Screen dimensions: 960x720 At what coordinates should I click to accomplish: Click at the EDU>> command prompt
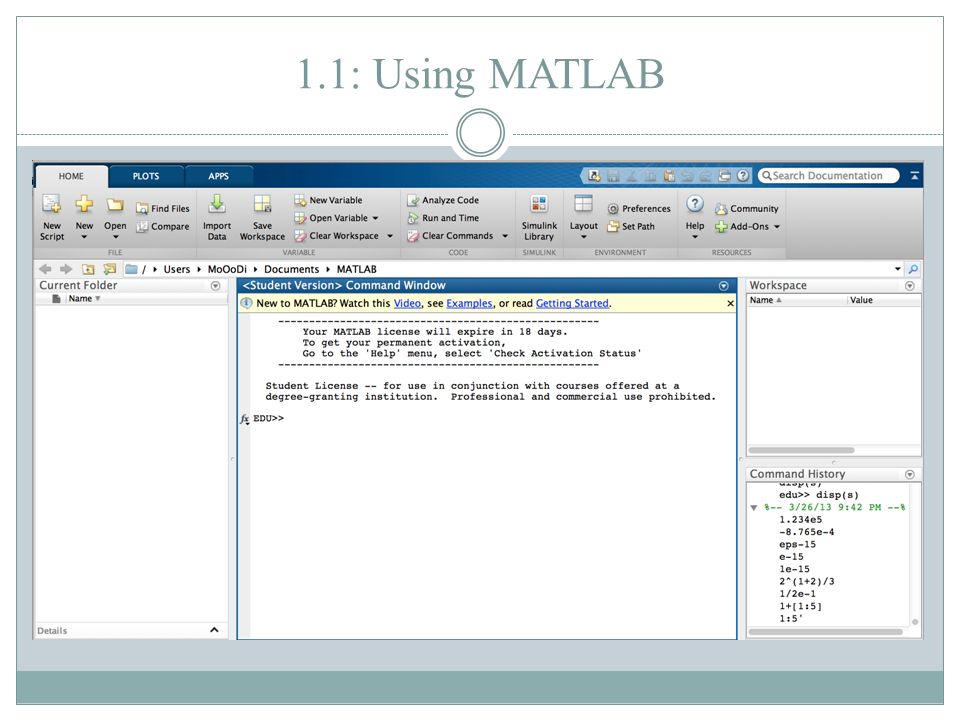[269, 419]
